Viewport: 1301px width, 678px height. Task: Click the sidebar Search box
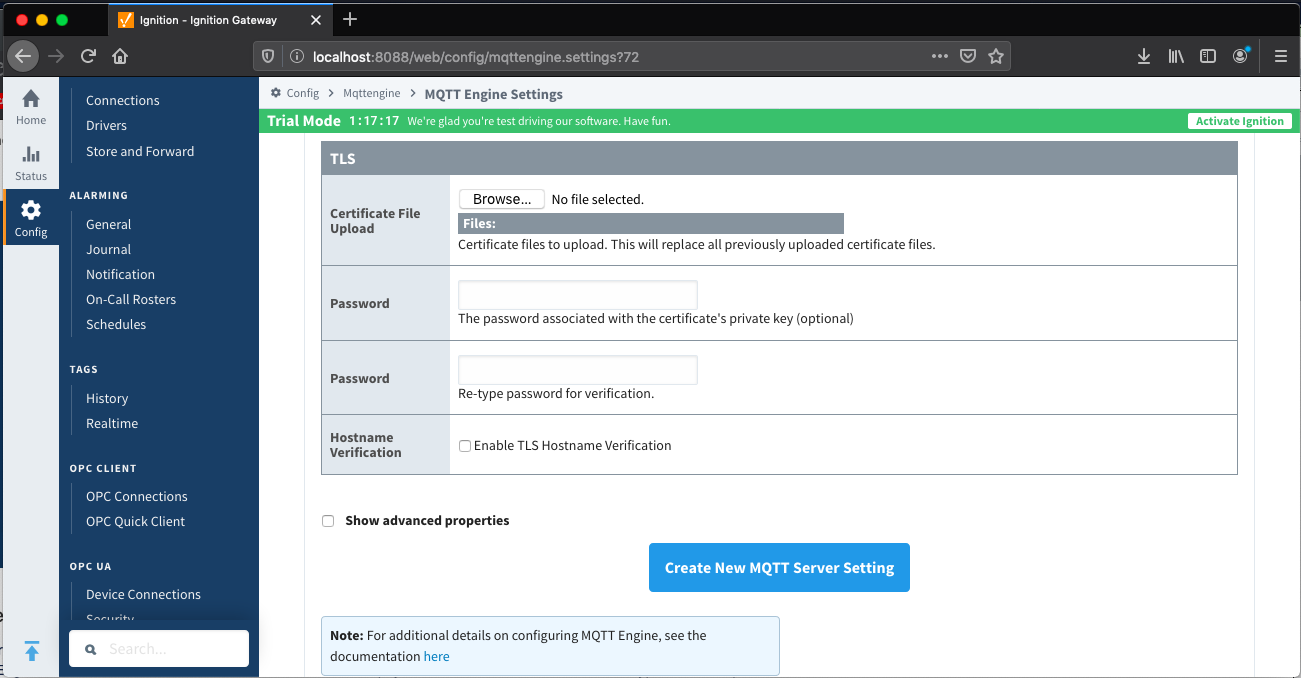click(x=159, y=649)
